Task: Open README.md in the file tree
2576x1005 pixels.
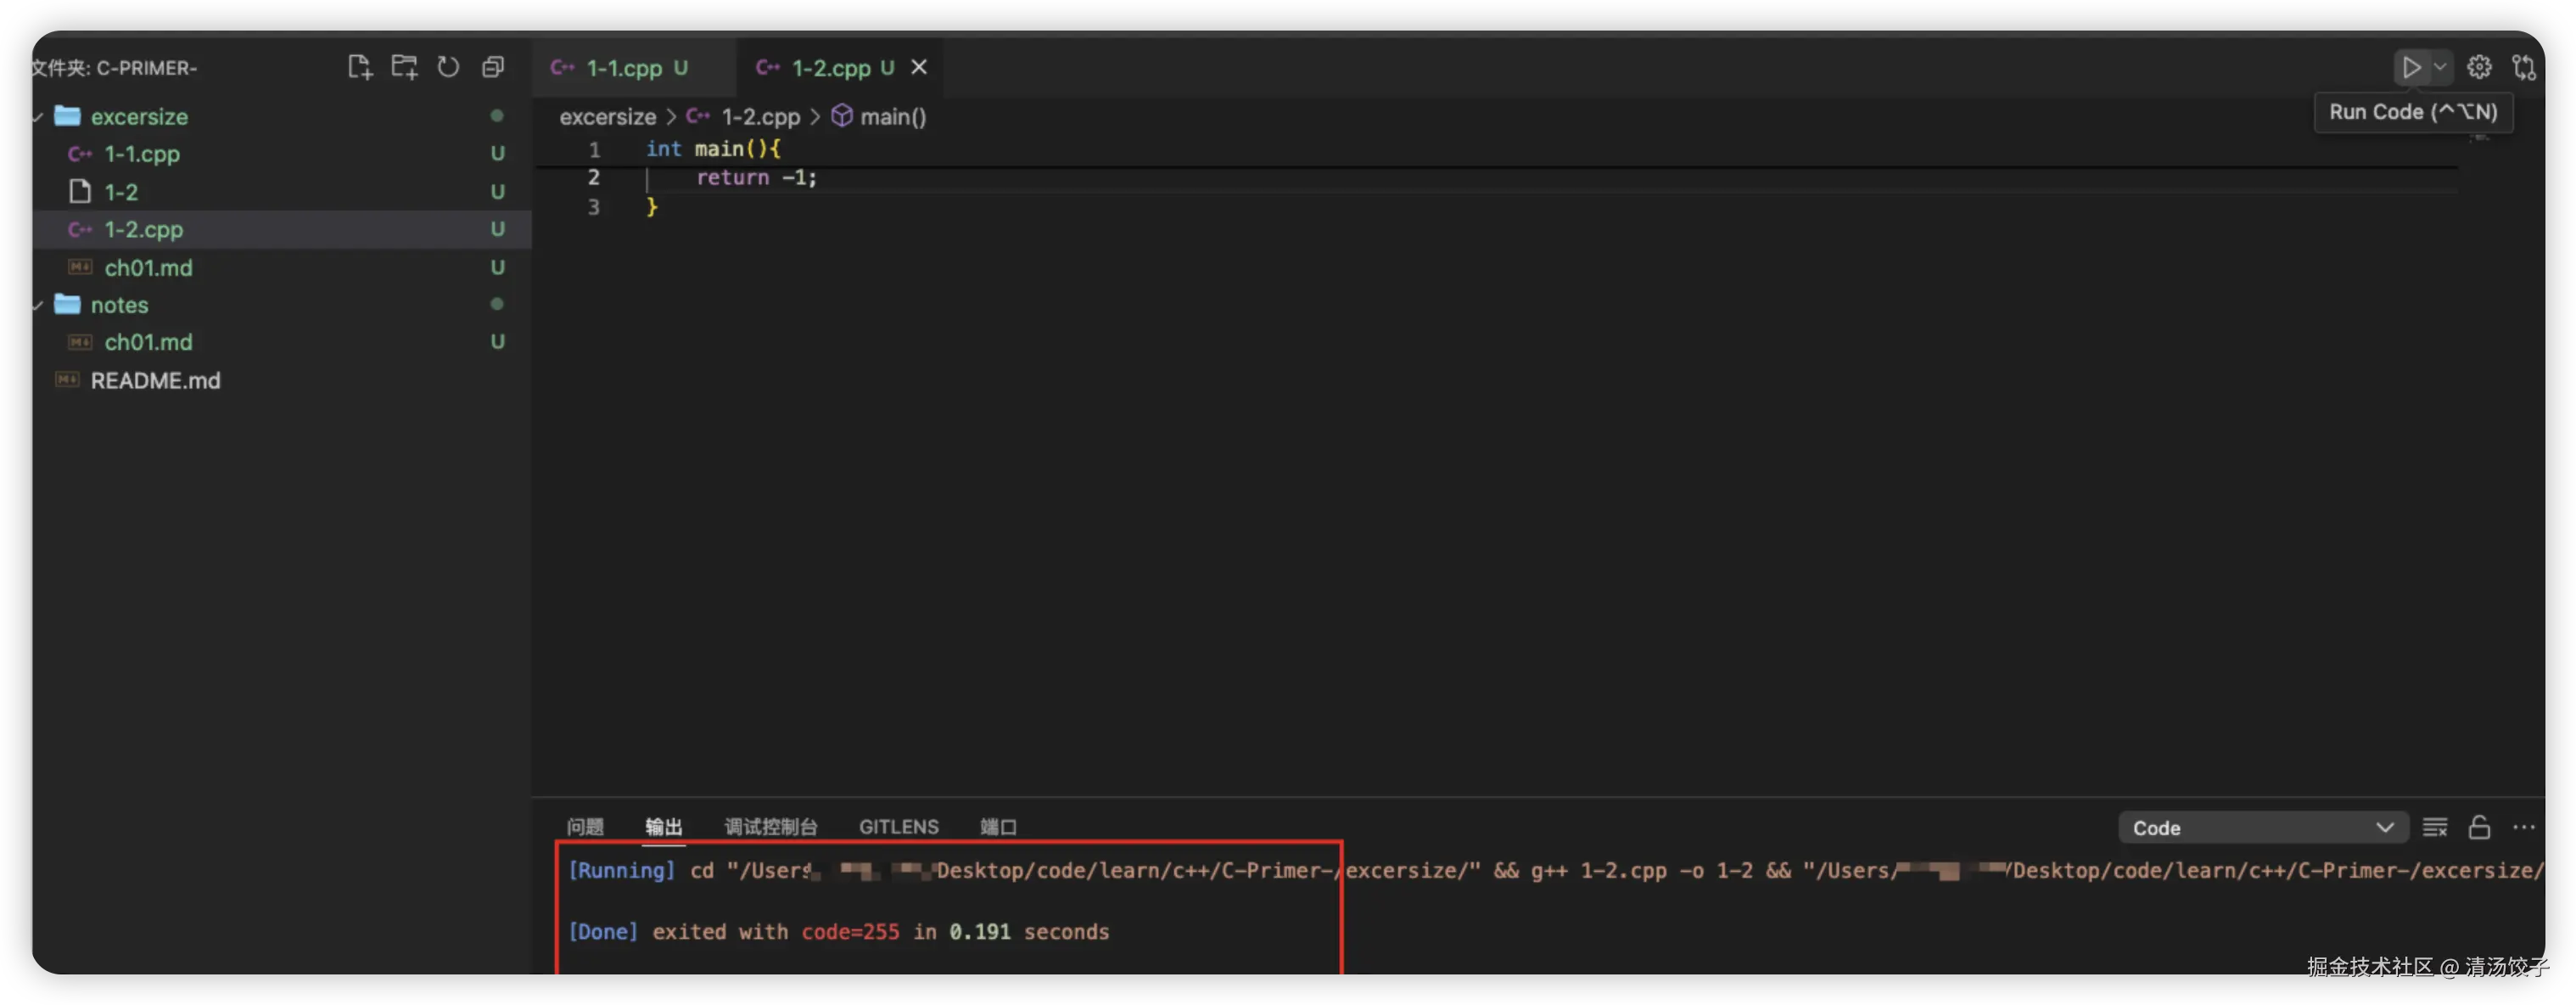Action: pyautogui.click(x=155, y=380)
